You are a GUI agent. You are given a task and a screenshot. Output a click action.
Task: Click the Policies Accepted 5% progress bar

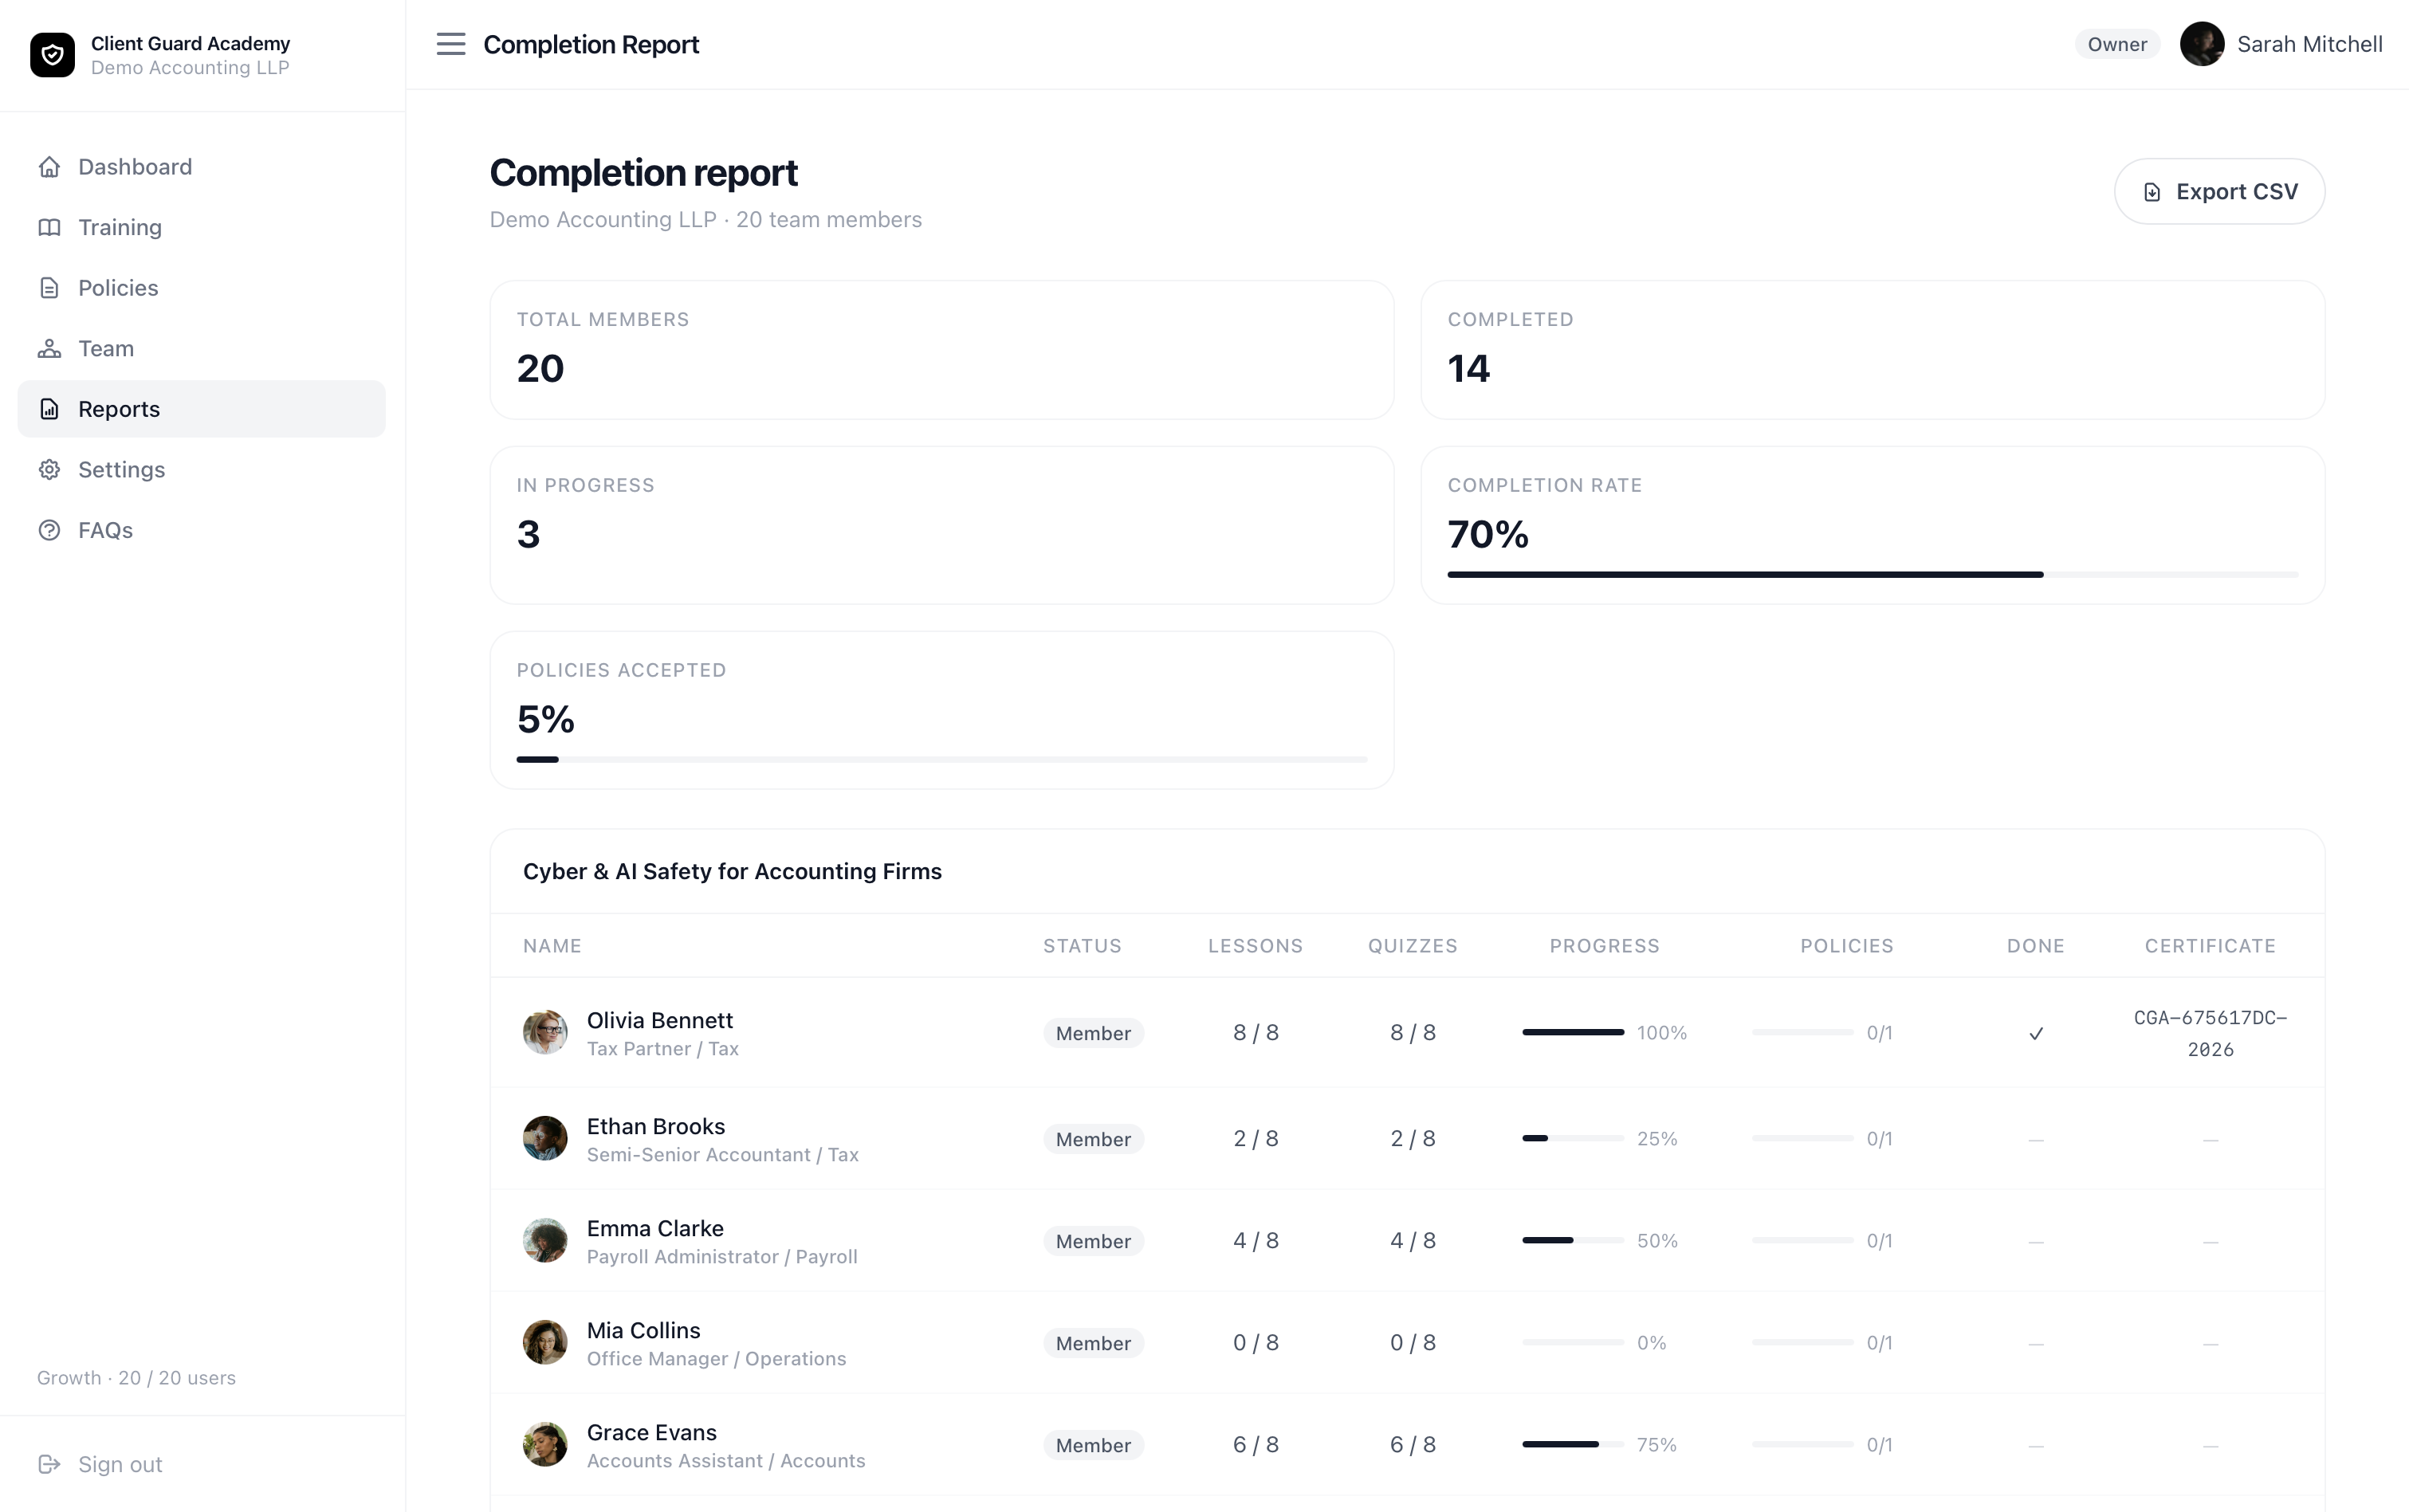click(x=941, y=759)
